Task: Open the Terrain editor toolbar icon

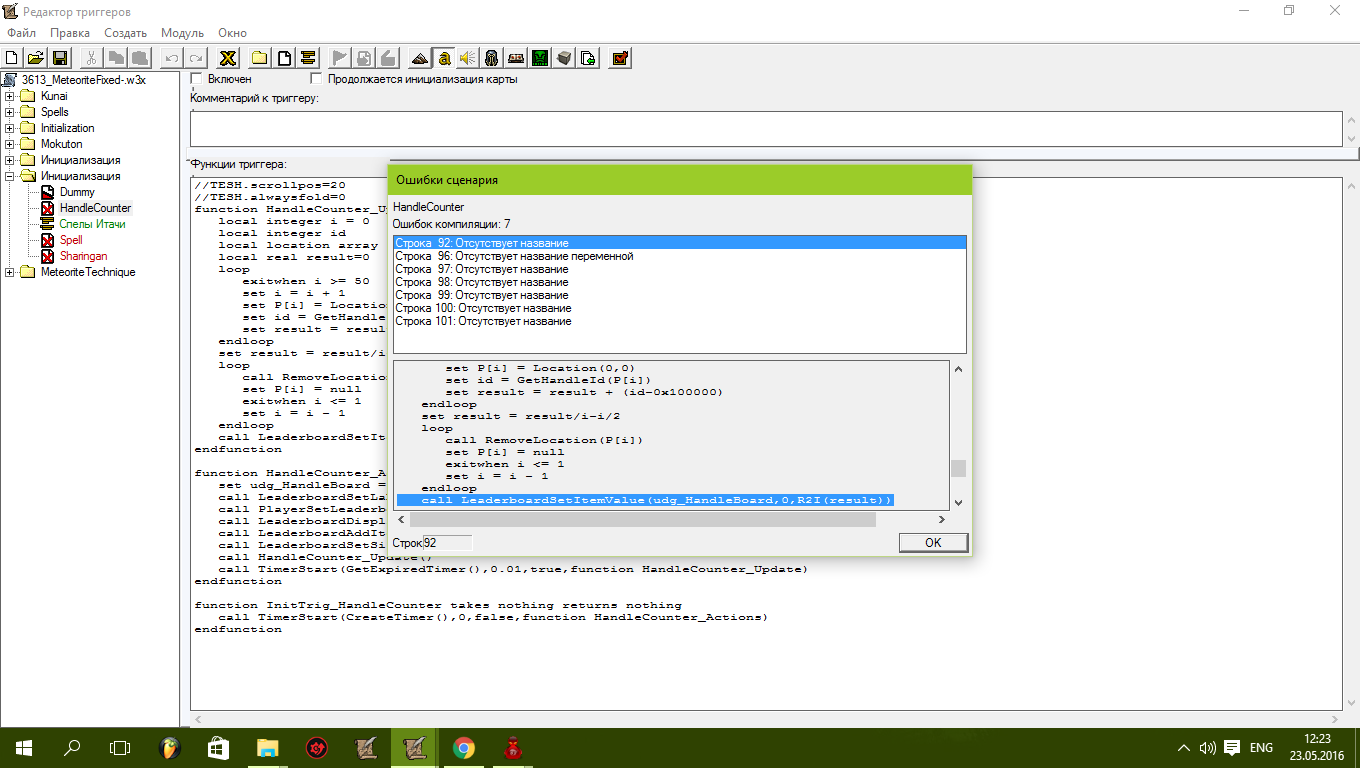Action: (419, 58)
